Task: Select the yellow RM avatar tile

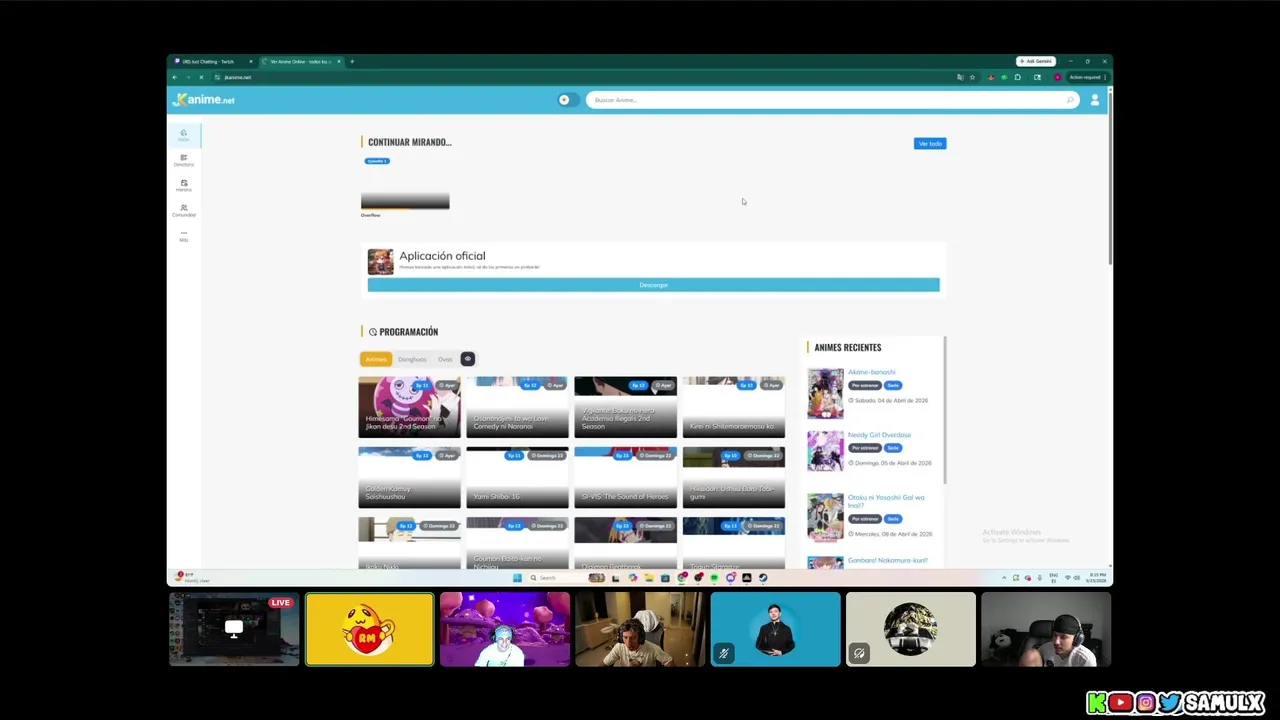Action: pyautogui.click(x=370, y=629)
